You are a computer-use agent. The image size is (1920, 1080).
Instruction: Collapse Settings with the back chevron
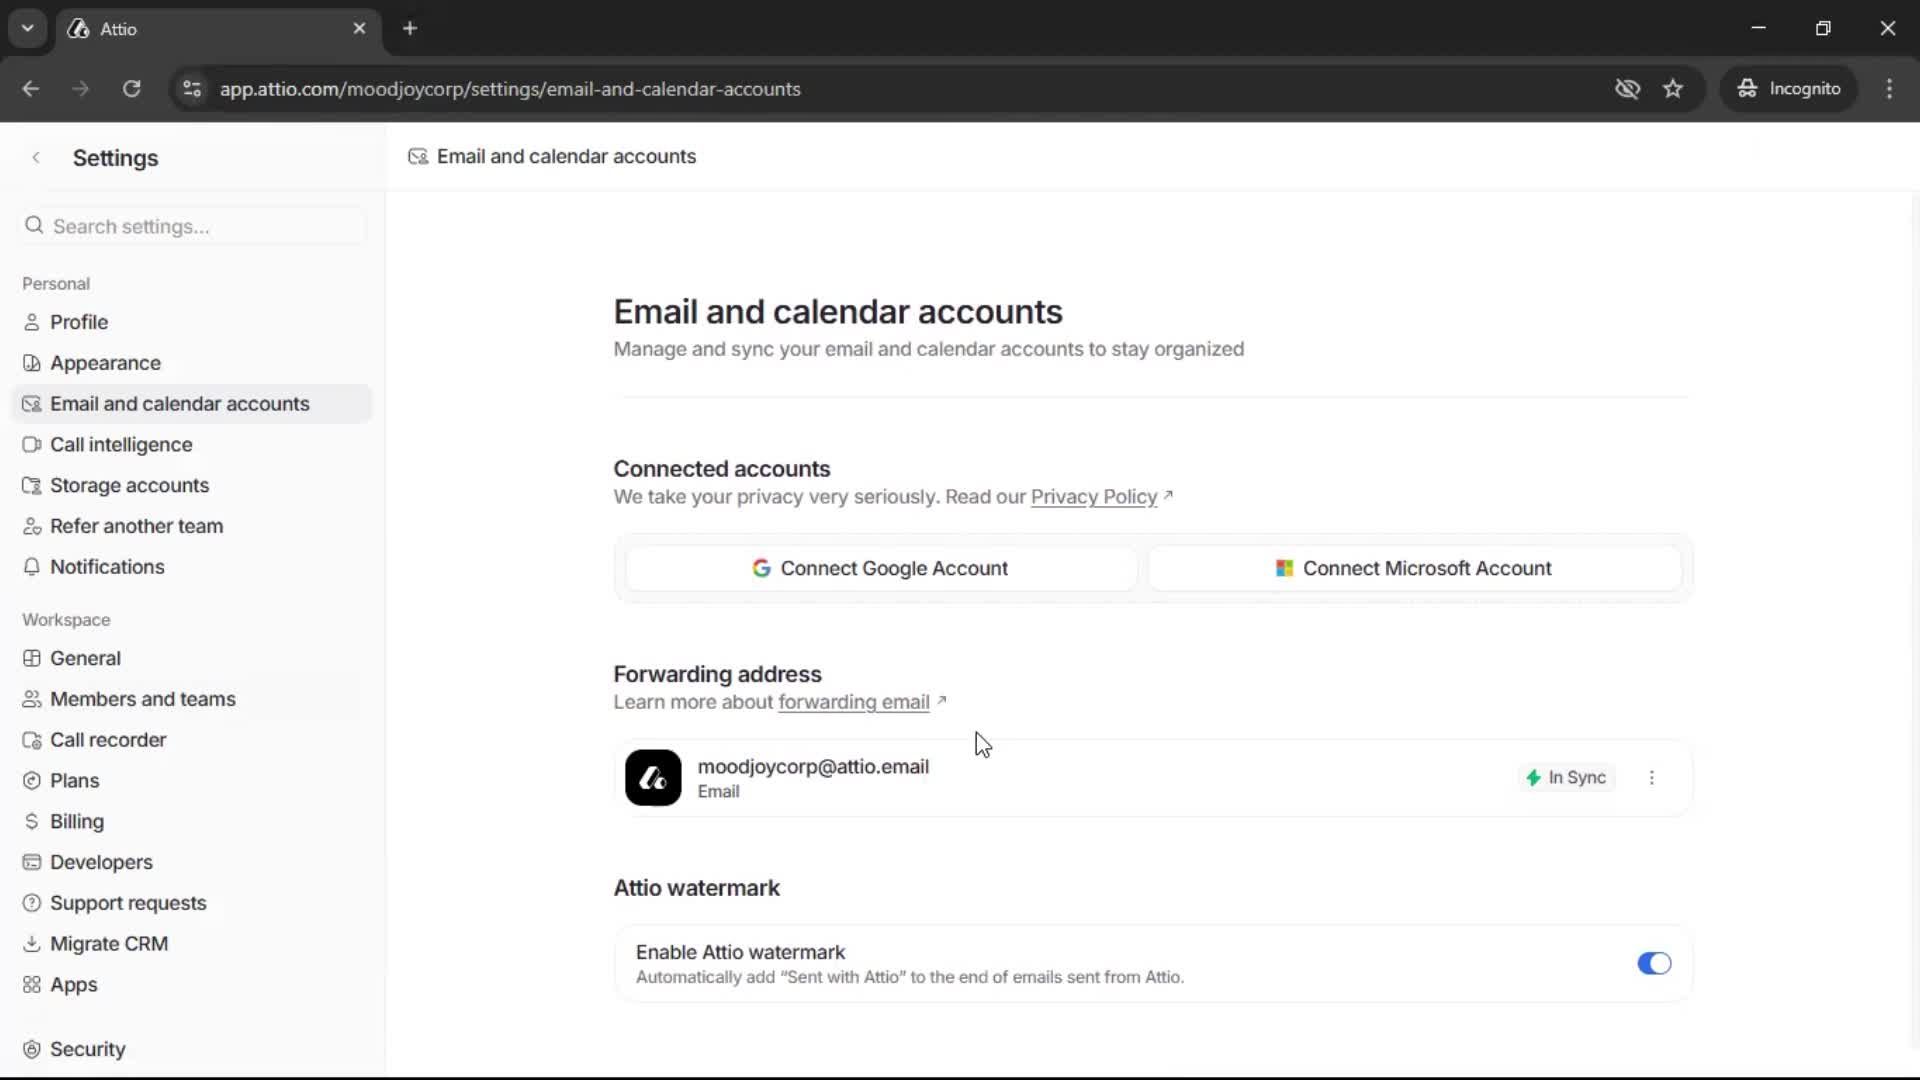[x=36, y=157]
